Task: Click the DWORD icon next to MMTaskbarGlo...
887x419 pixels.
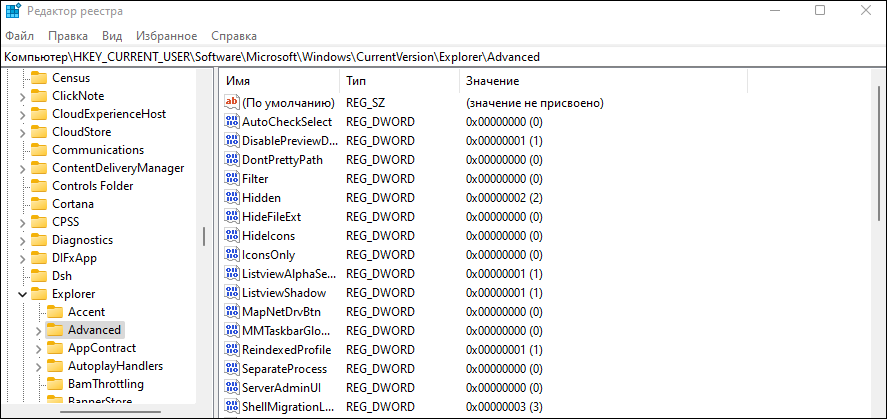Action: [x=232, y=330]
